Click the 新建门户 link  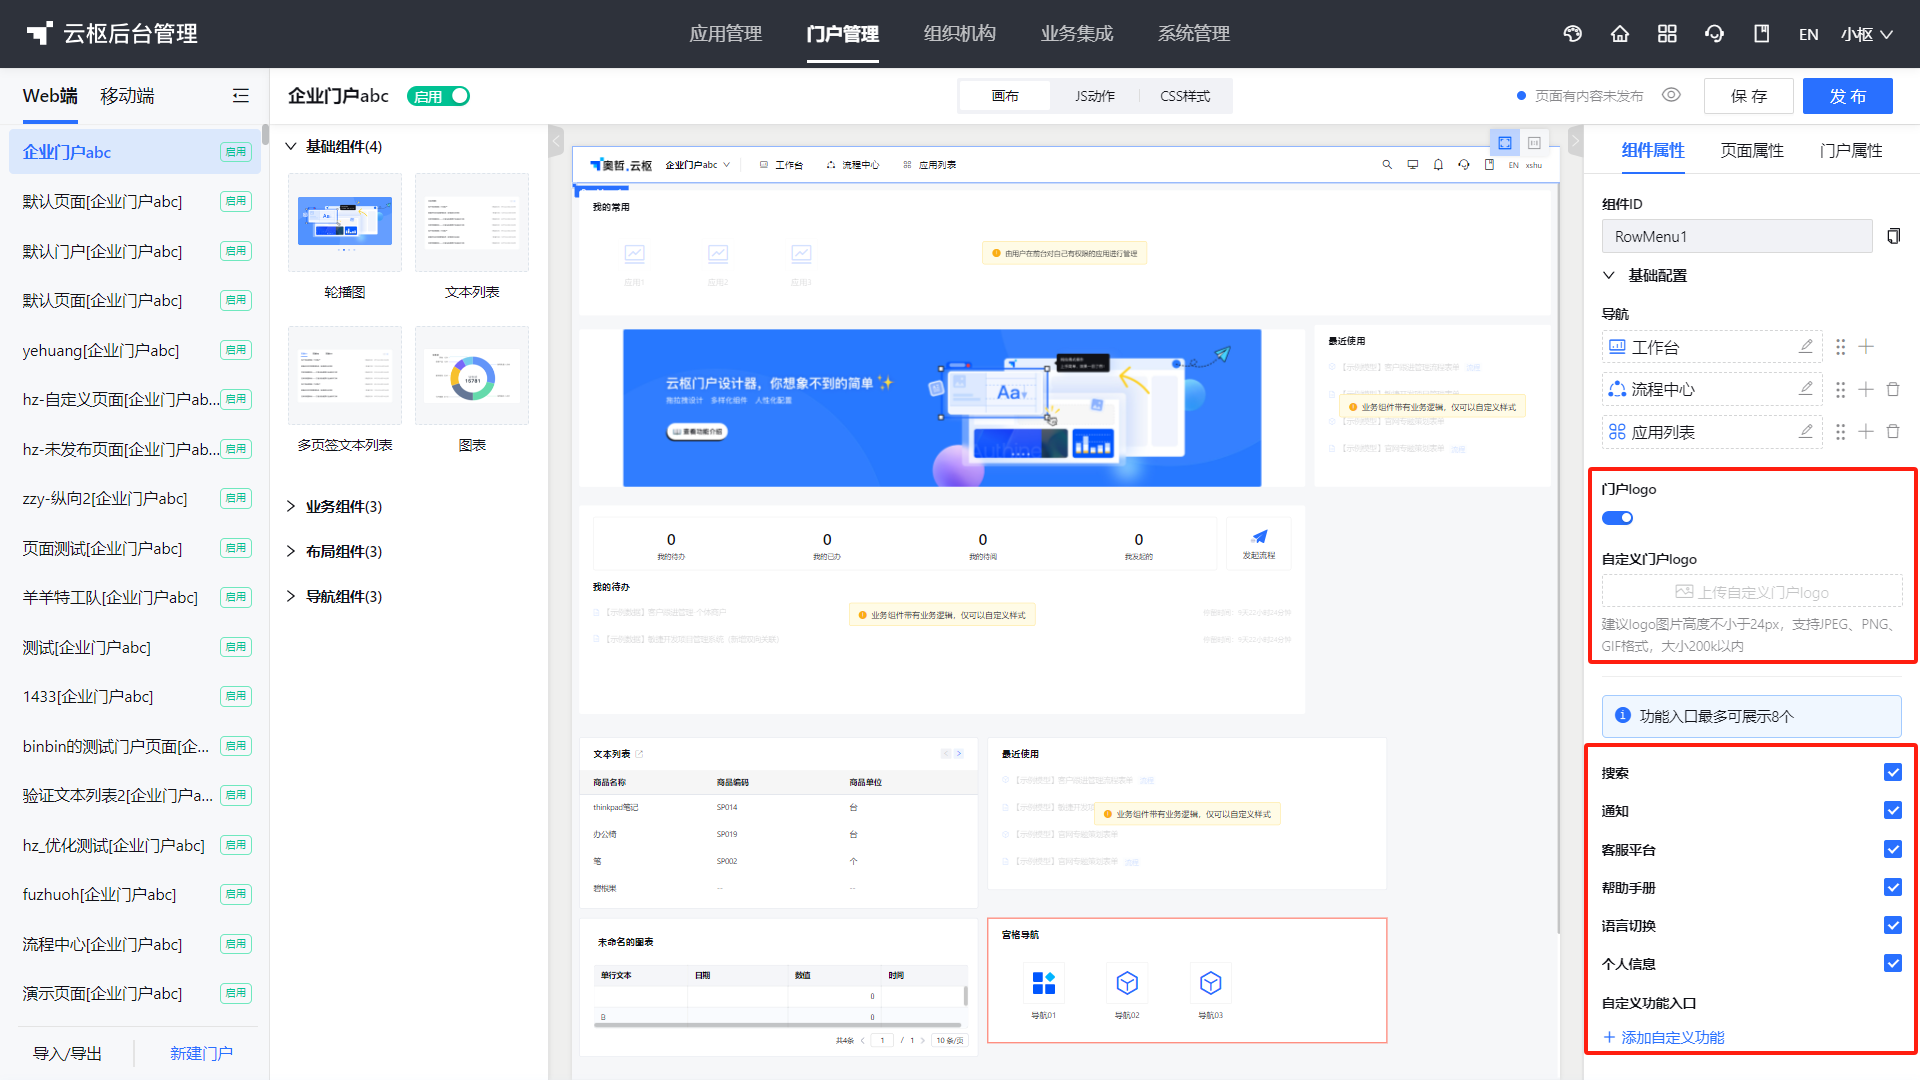(201, 1053)
